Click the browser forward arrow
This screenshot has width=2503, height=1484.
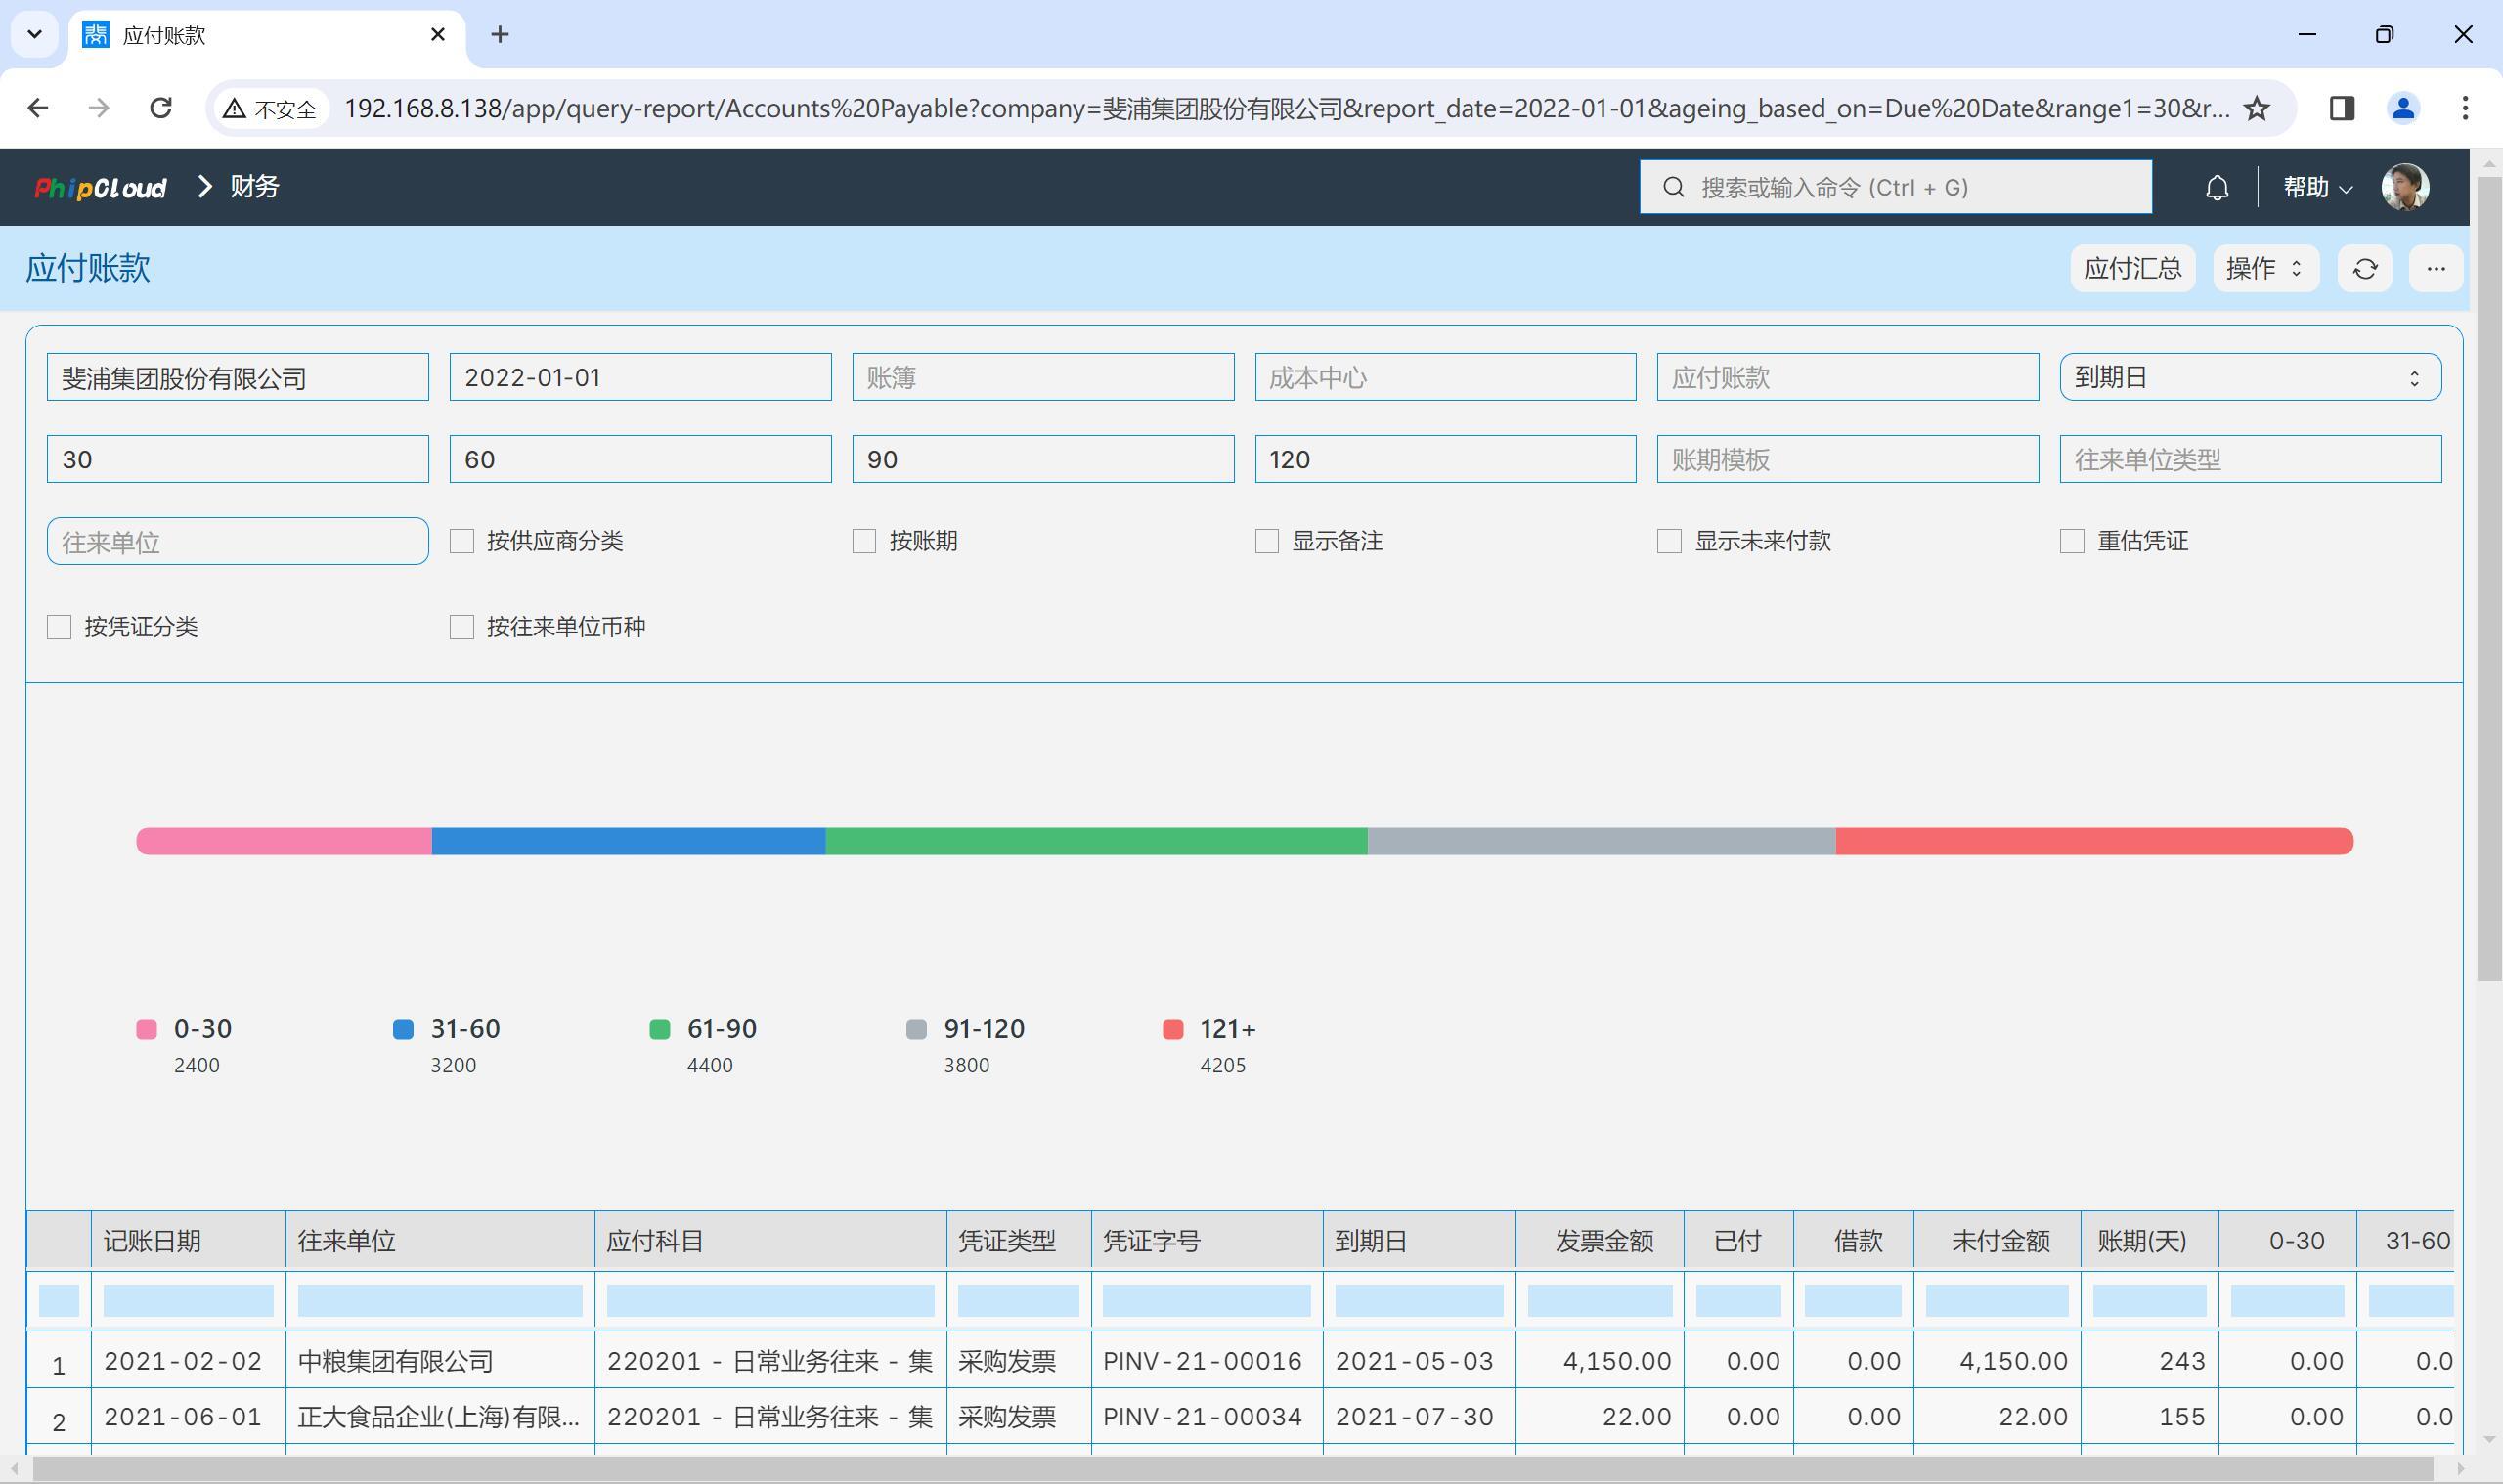(x=99, y=108)
